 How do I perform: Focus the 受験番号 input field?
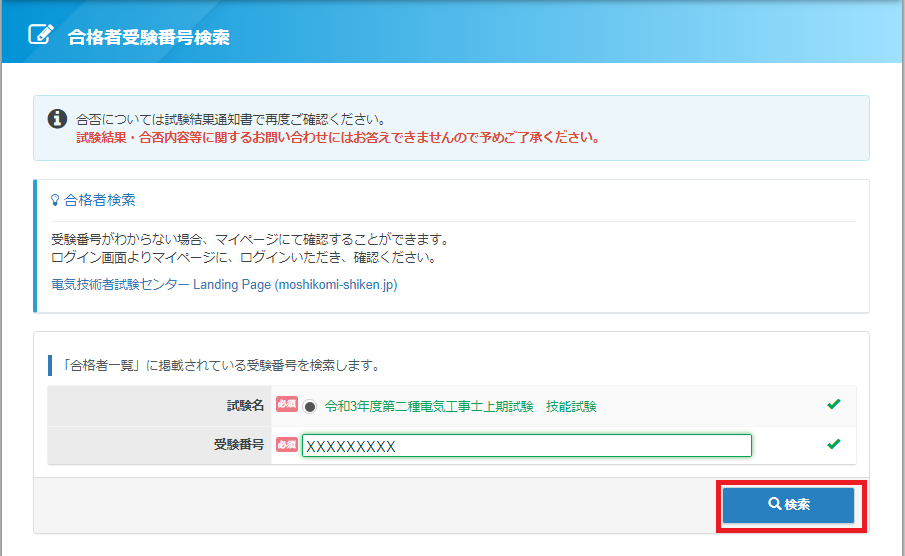[x=526, y=446]
